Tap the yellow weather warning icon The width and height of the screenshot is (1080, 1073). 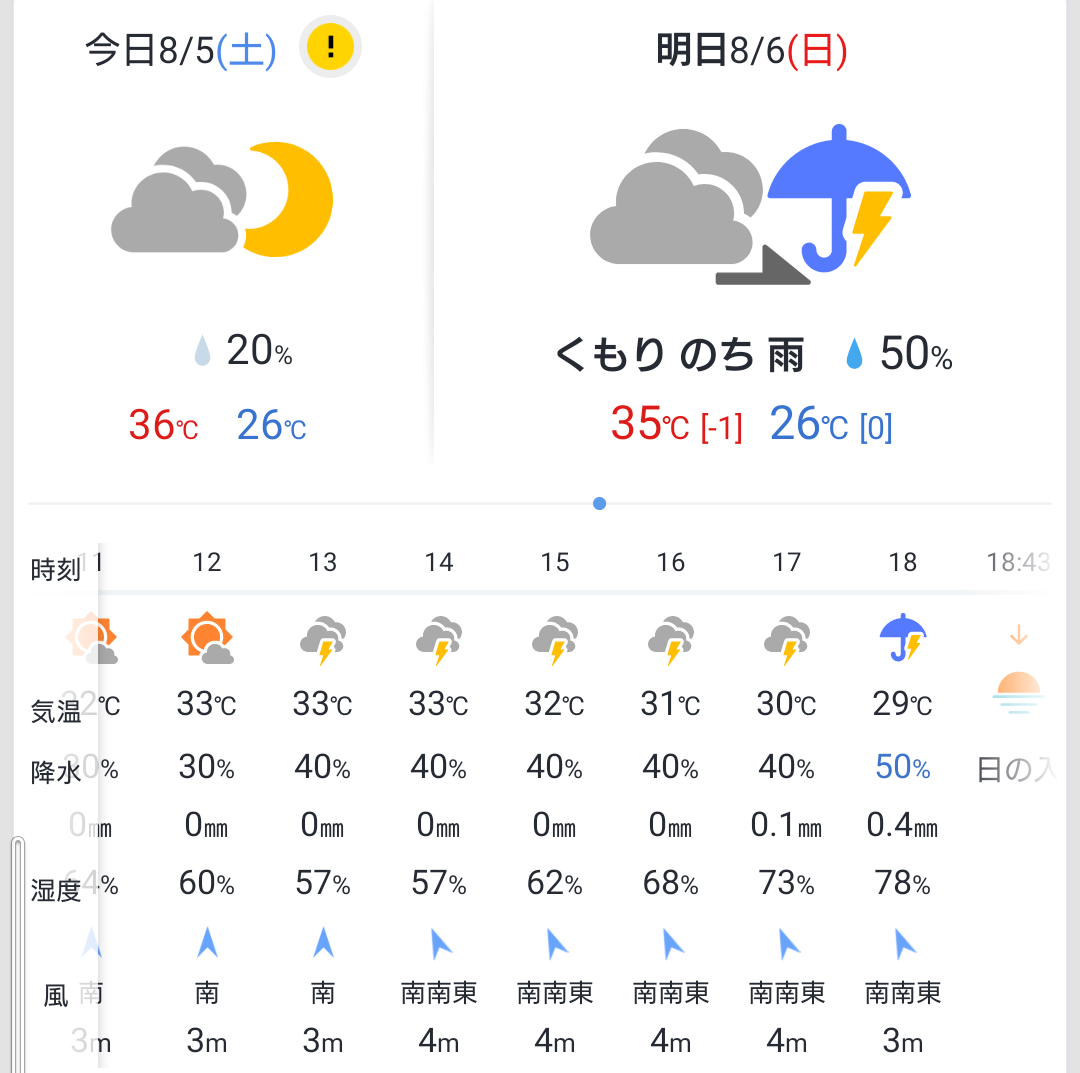point(330,48)
